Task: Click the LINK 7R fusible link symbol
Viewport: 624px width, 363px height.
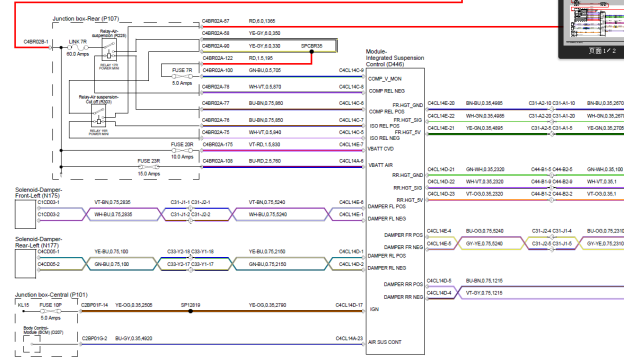Action: (x=78, y=47)
